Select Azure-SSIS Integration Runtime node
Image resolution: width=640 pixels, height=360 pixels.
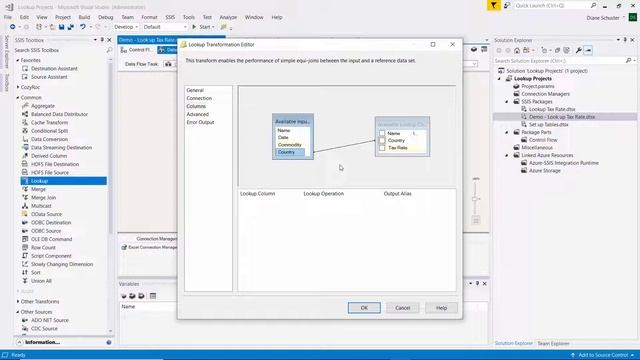tap(563, 163)
